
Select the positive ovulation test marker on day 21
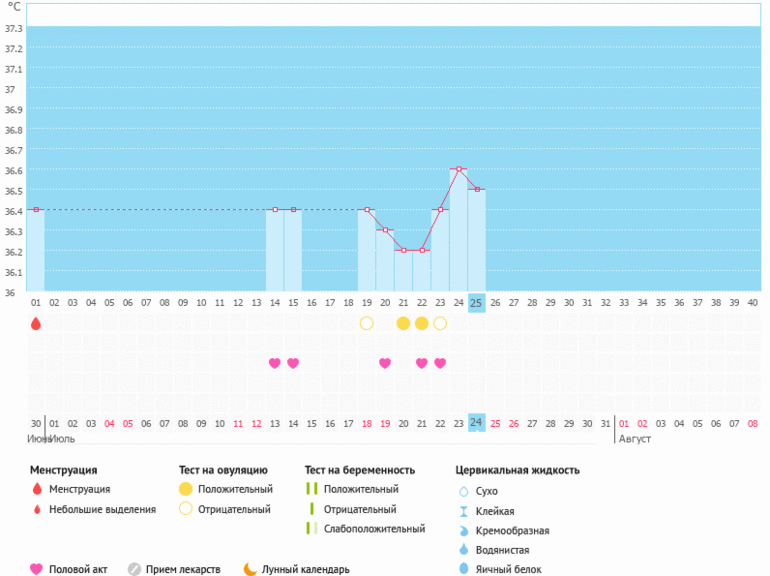coord(403,323)
